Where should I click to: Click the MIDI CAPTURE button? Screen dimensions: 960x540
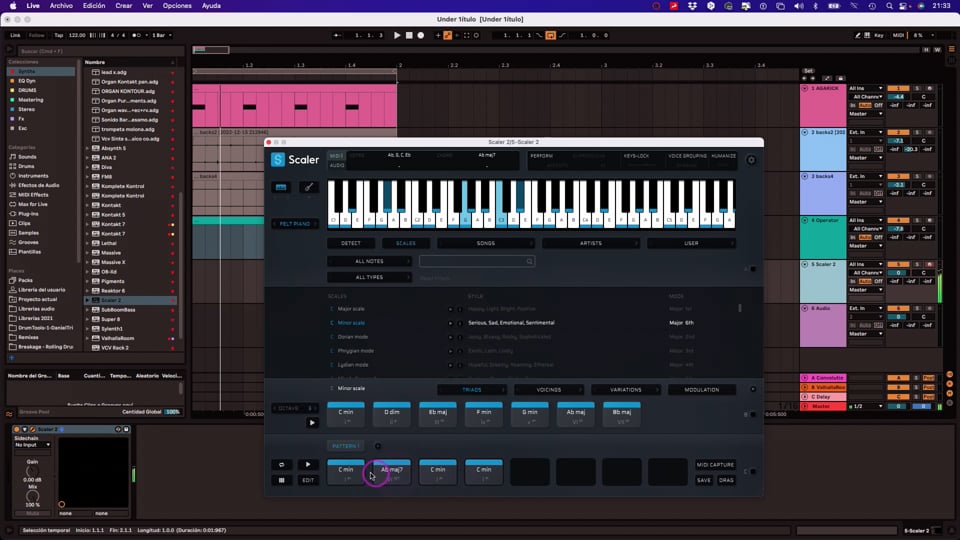point(715,465)
